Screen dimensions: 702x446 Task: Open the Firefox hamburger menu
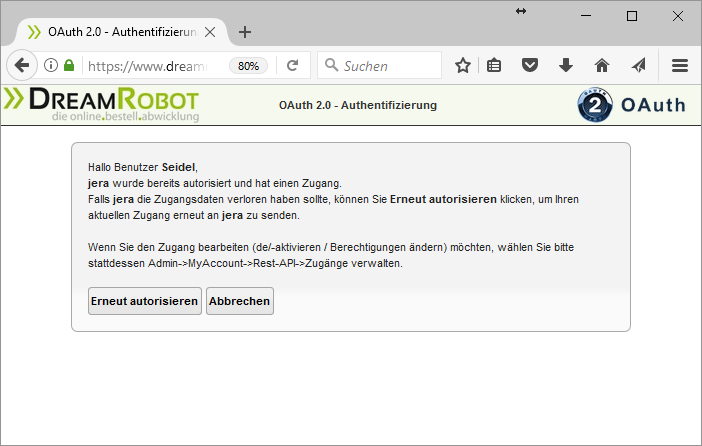point(680,66)
